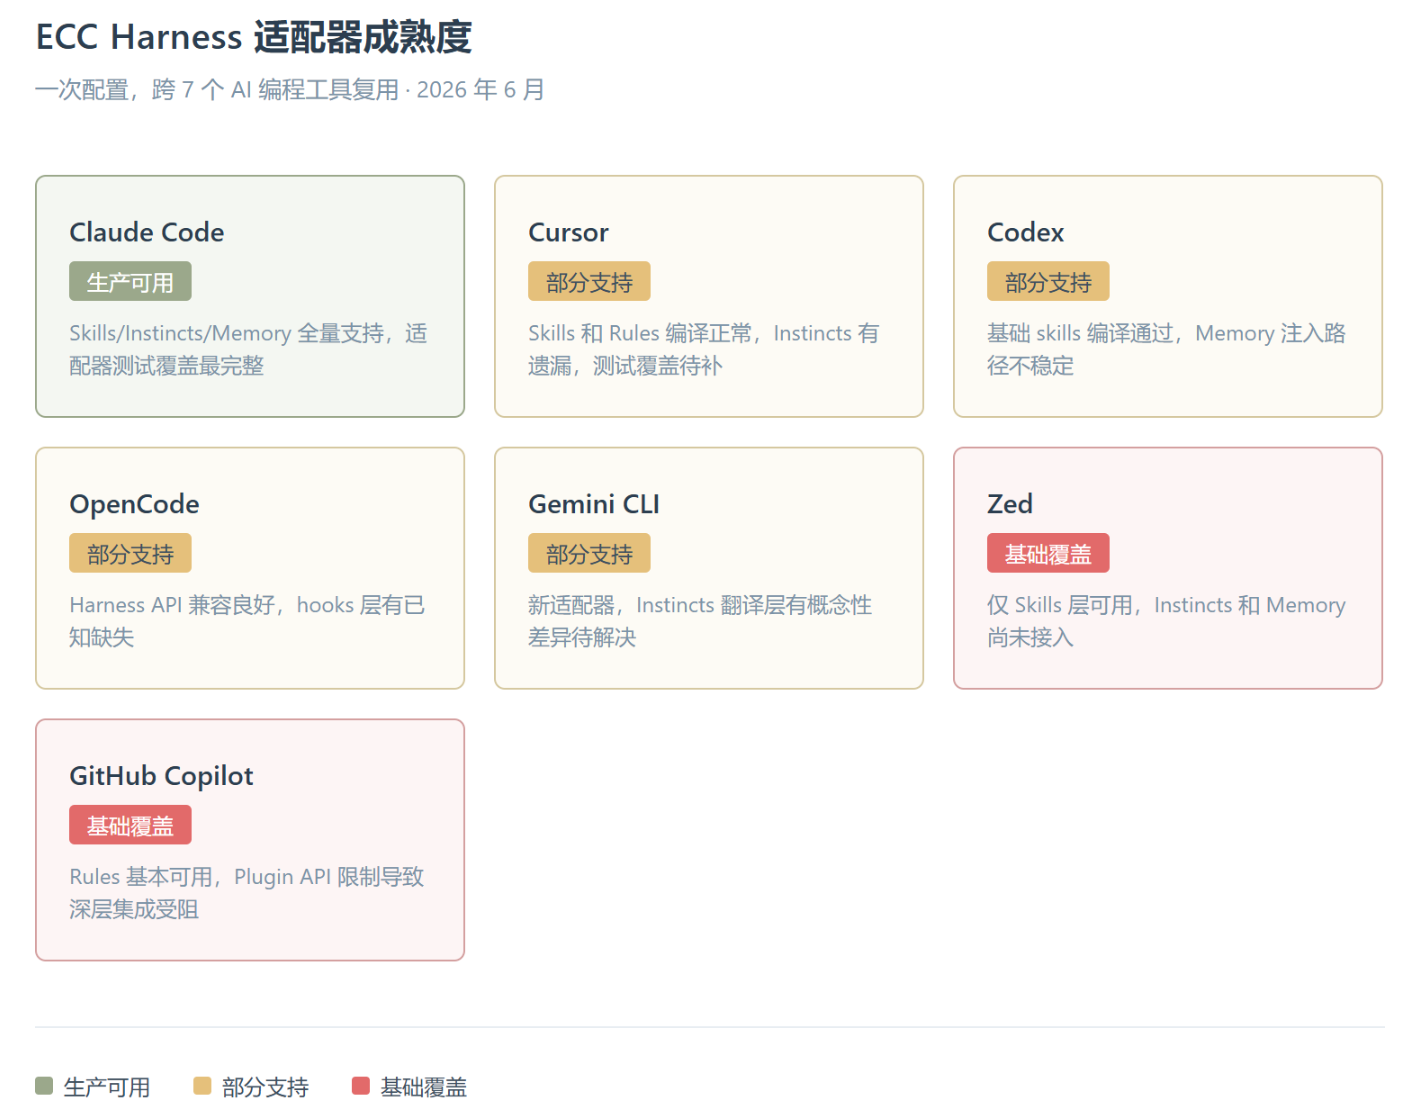This screenshot has height=1118, width=1416.
Task: Select the Claude Code description about Skills/Instincts/Memory
Action: [x=249, y=349]
